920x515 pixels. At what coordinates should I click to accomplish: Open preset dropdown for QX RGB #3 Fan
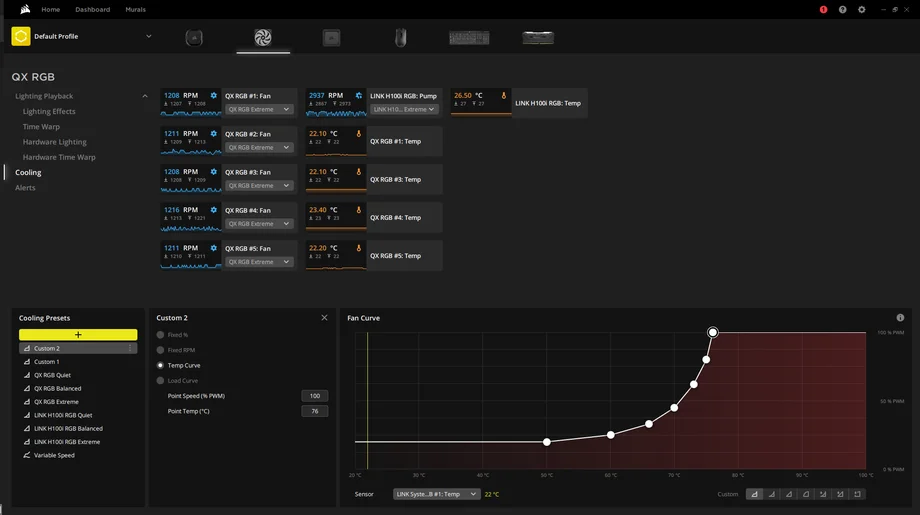click(259, 185)
